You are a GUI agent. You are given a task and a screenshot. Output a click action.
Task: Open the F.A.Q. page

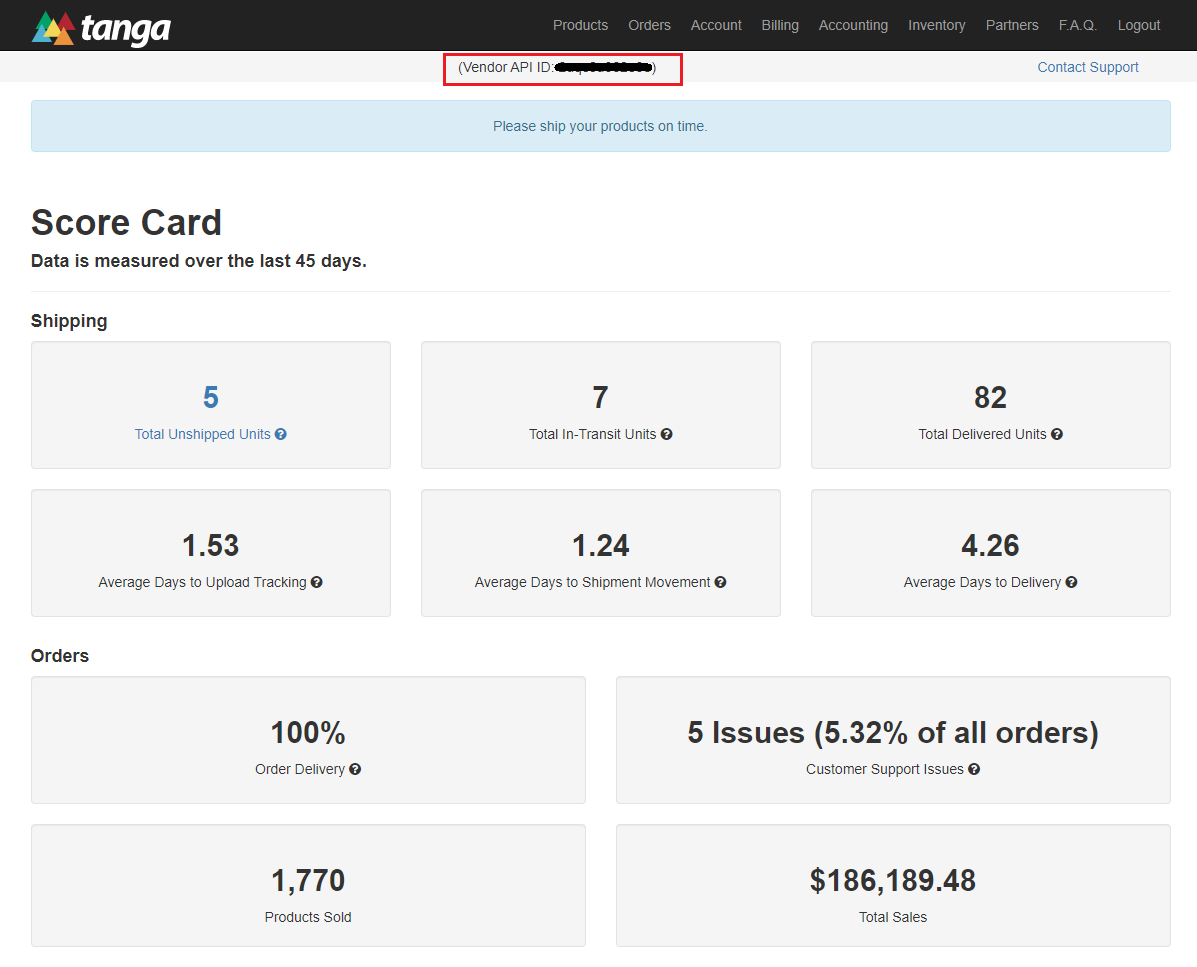point(1078,24)
